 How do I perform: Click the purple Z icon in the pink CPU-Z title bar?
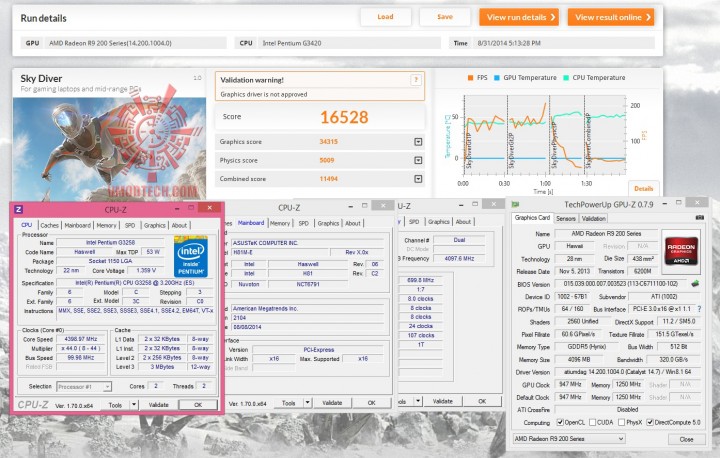click(19, 209)
